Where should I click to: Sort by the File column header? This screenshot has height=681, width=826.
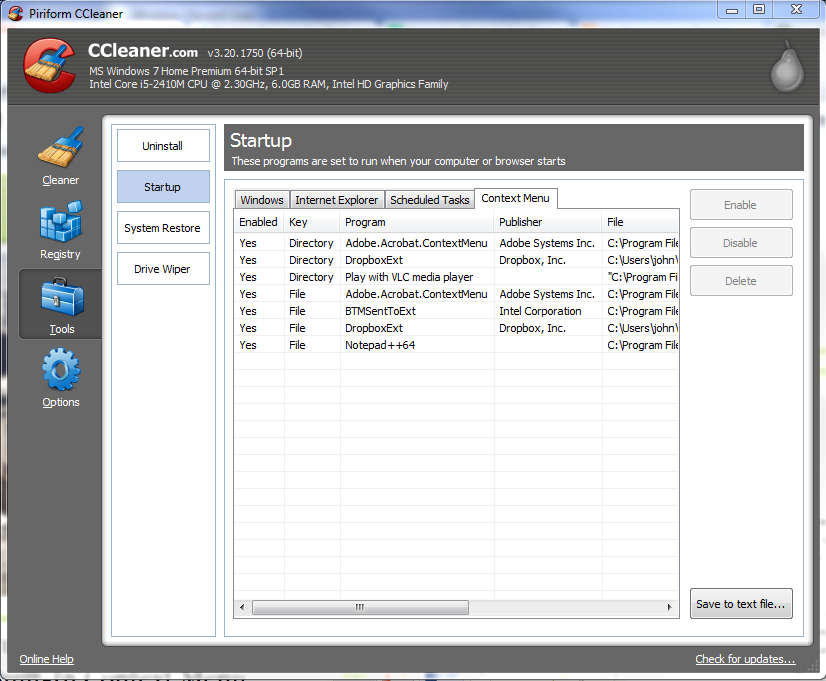640,222
